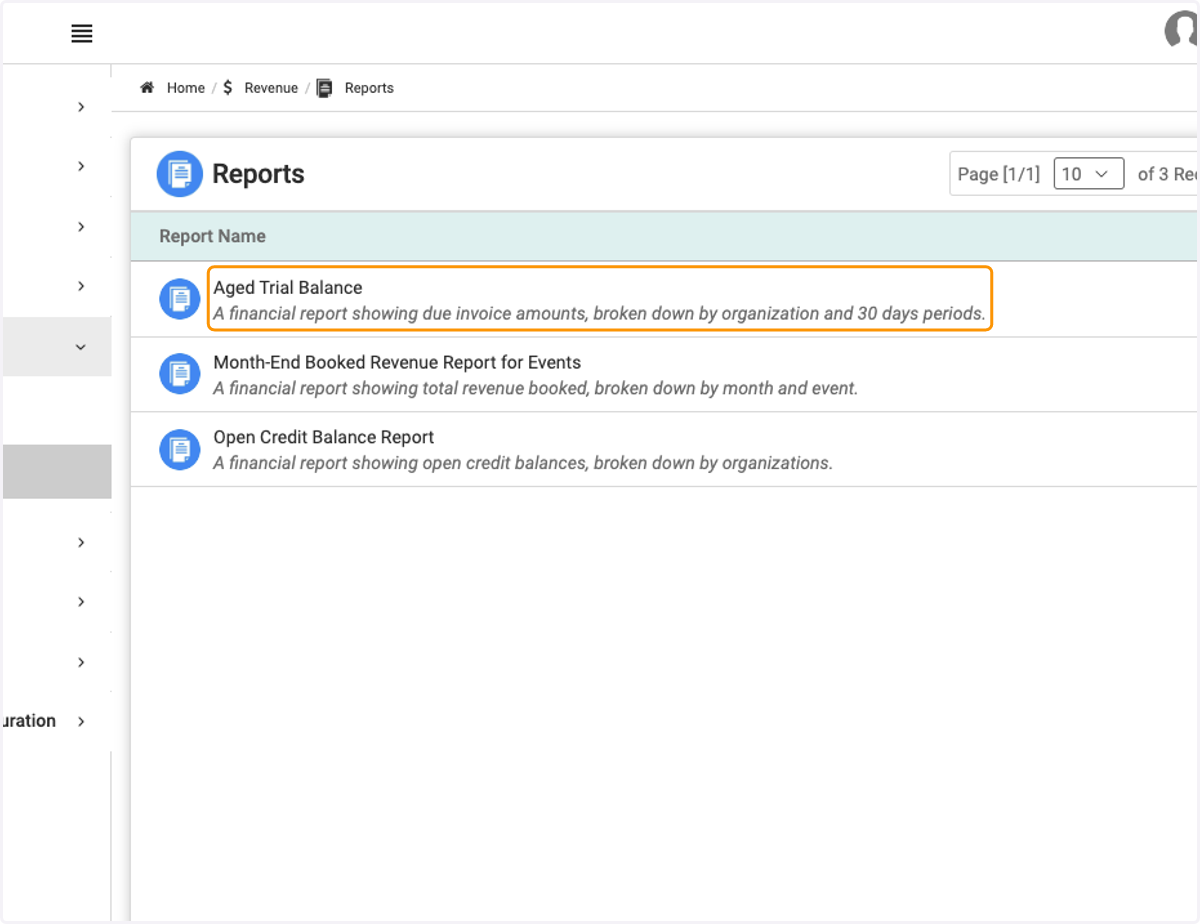Open the Aged Trial Balance report

coord(288,288)
